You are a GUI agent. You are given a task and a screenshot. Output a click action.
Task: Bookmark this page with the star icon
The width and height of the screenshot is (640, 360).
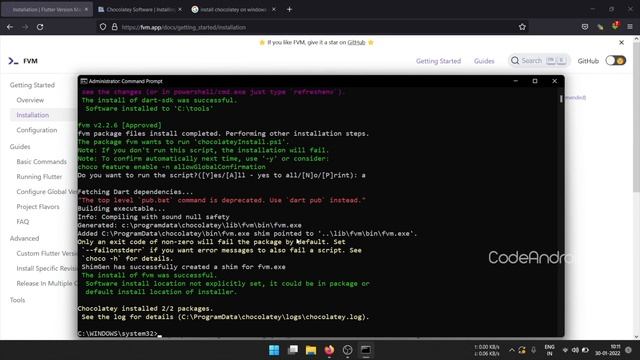522,27
